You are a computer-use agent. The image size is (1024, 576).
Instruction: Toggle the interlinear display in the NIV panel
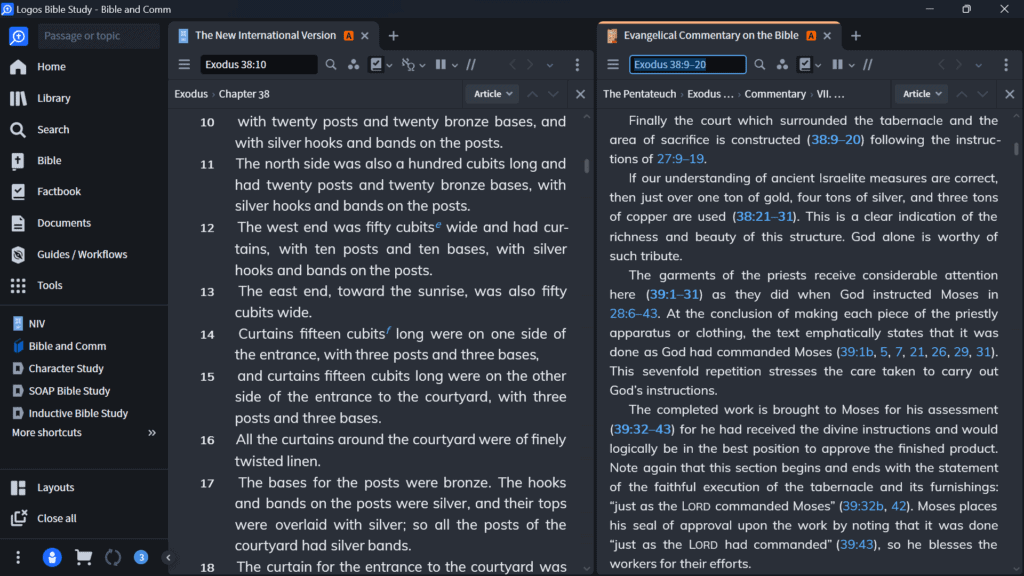(x=410, y=64)
